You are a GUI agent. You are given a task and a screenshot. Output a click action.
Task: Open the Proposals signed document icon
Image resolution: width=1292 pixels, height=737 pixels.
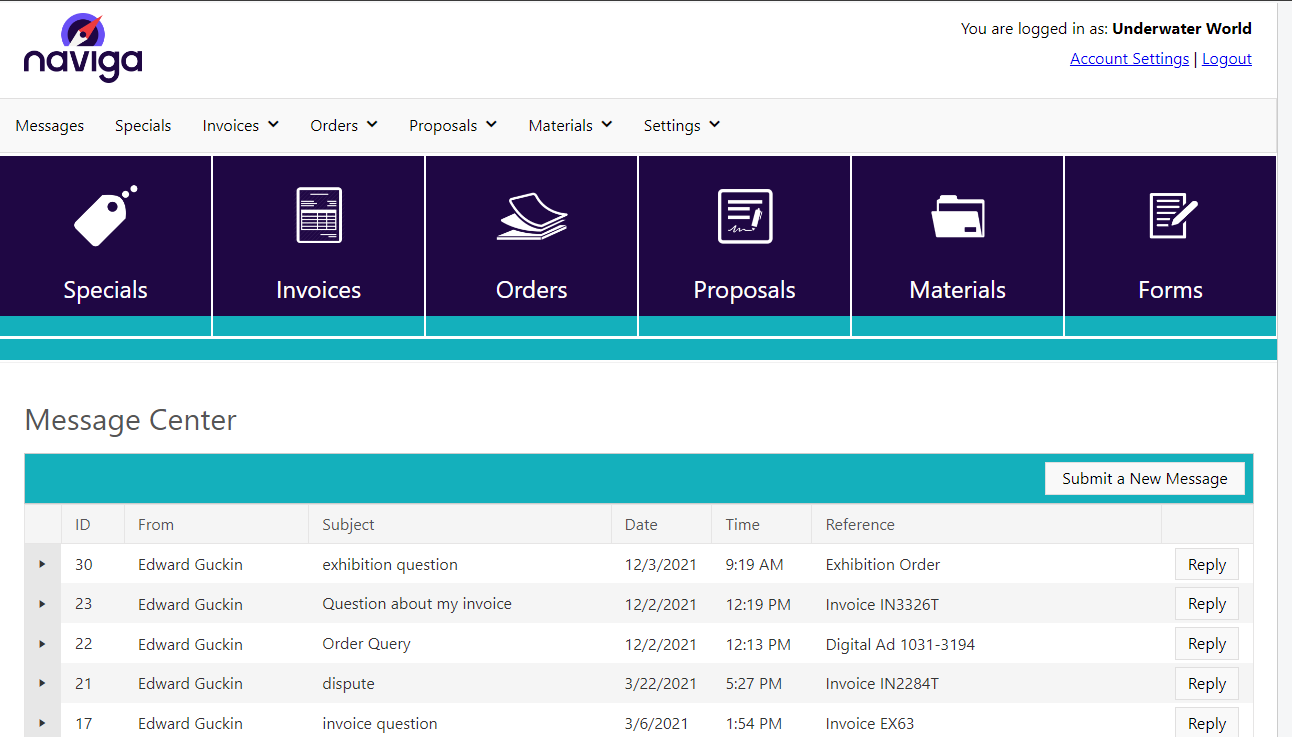[x=745, y=216]
